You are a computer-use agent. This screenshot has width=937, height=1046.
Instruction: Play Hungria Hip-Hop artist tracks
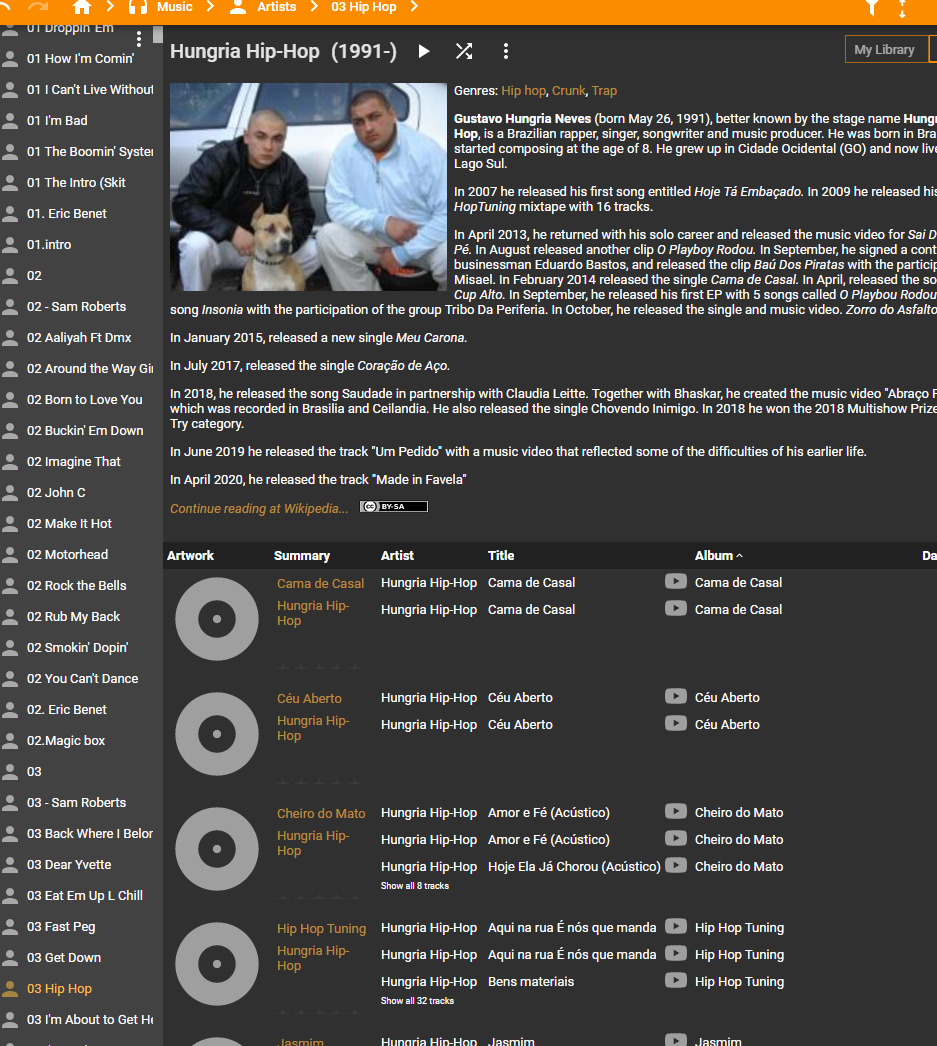tap(424, 51)
